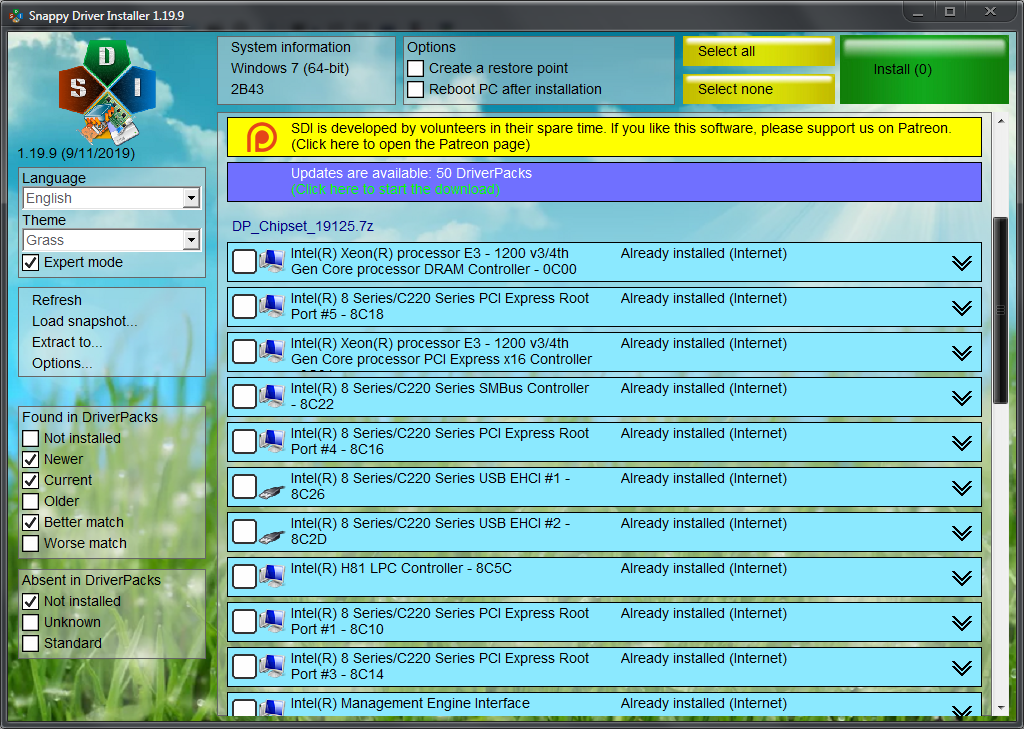Click the DP_Chipset_19125.7z pack header
1024x729 pixels.
[302, 227]
